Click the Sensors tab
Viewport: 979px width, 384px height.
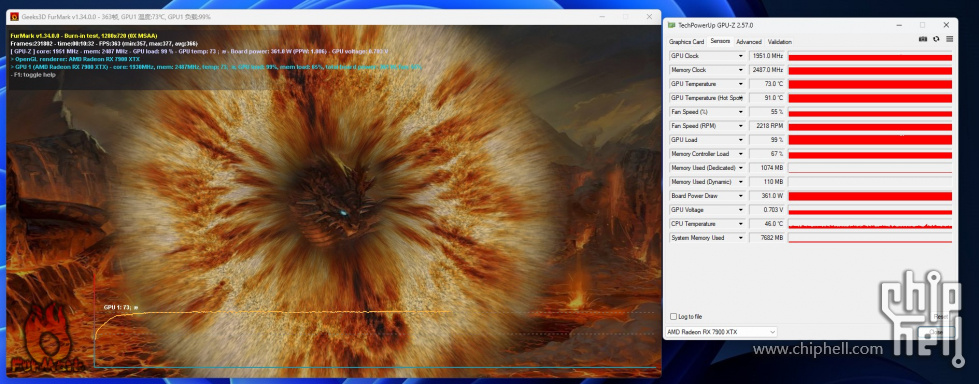(x=720, y=41)
